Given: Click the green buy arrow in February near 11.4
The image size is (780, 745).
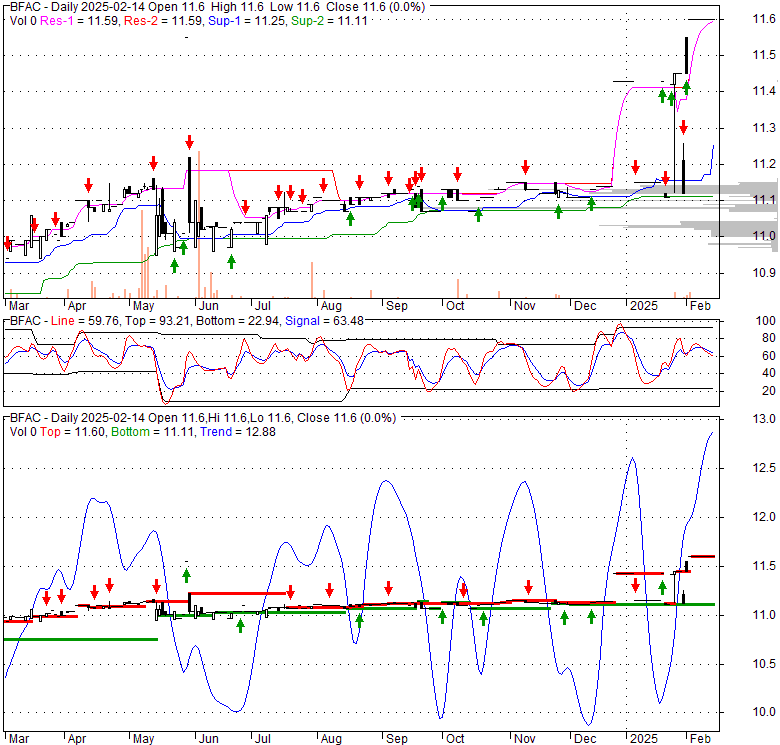Looking at the screenshot, I should 687,87.
